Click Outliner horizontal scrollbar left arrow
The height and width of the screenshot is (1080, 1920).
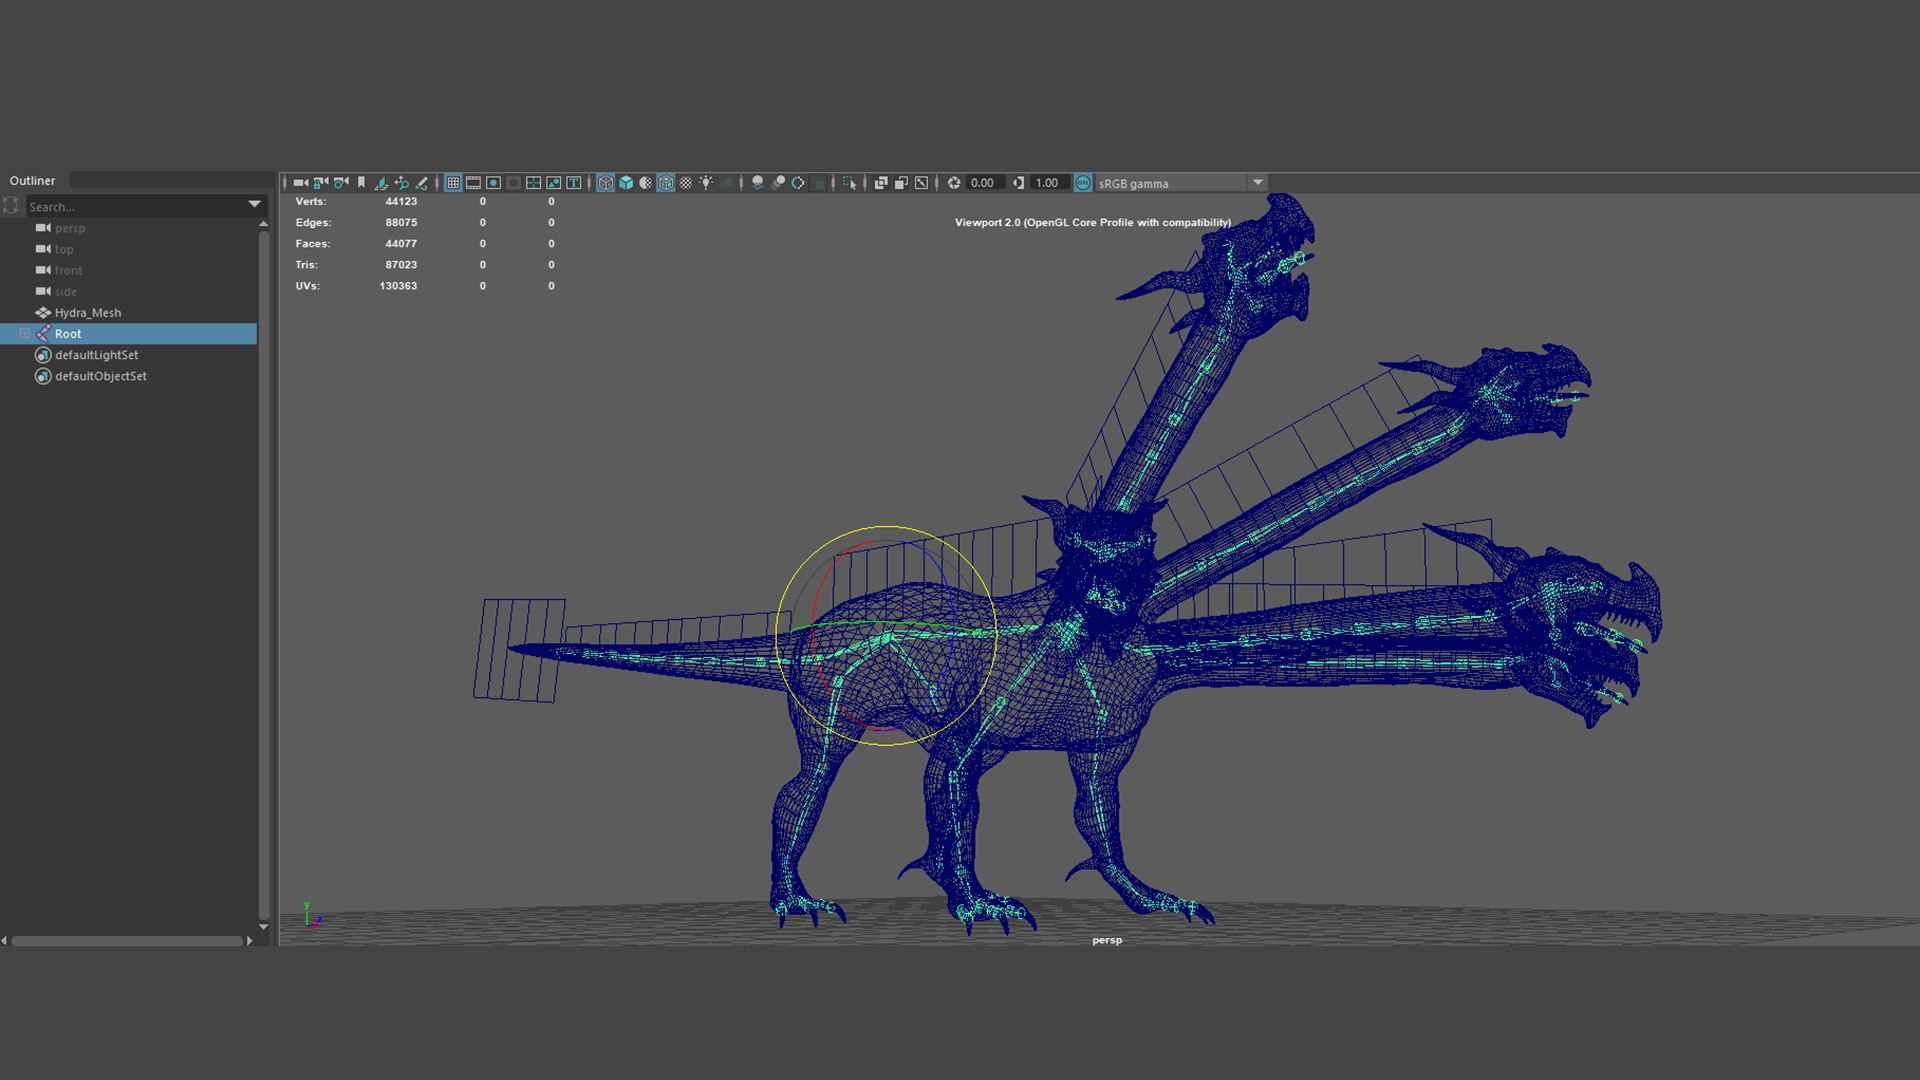(4, 940)
